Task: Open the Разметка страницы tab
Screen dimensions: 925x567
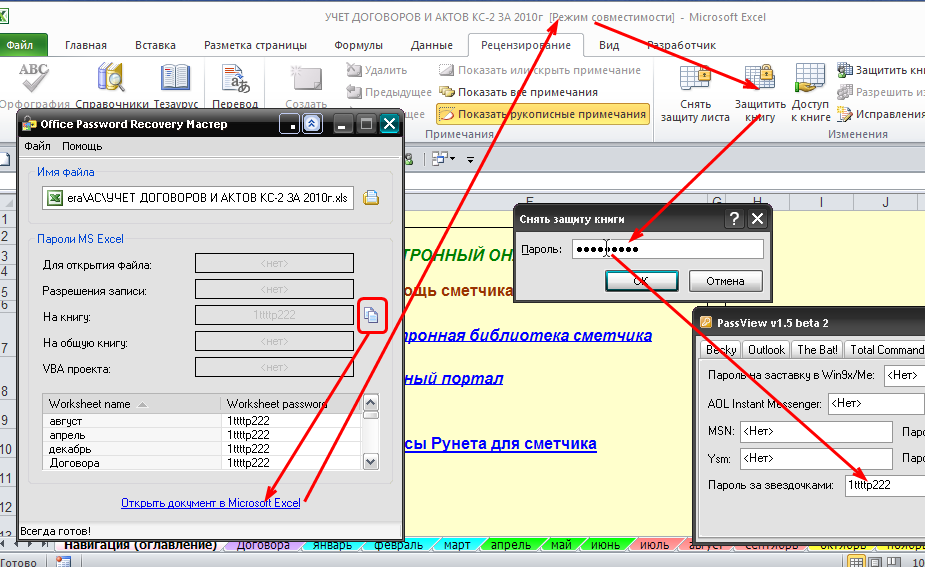Action: click(x=255, y=45)
